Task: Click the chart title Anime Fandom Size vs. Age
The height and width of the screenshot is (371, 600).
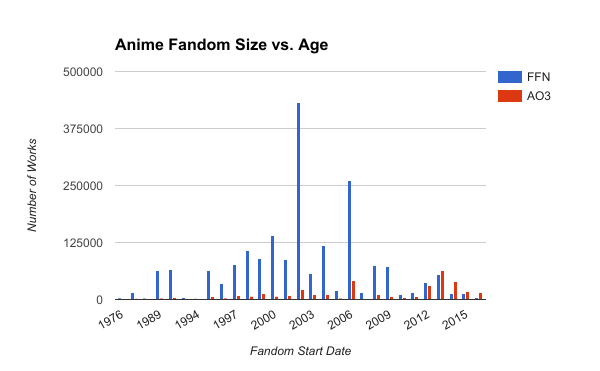Action: pos(222,45)
